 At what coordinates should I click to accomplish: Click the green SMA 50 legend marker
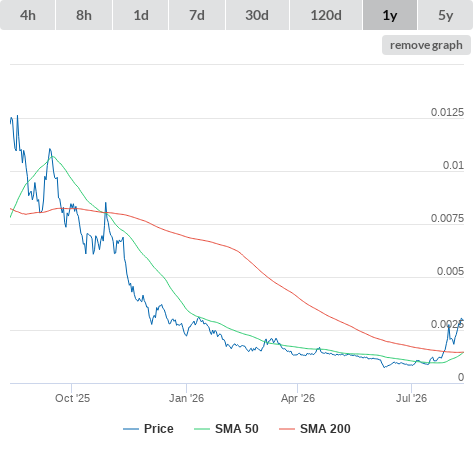pyautogui.click(x=202, y=429)
